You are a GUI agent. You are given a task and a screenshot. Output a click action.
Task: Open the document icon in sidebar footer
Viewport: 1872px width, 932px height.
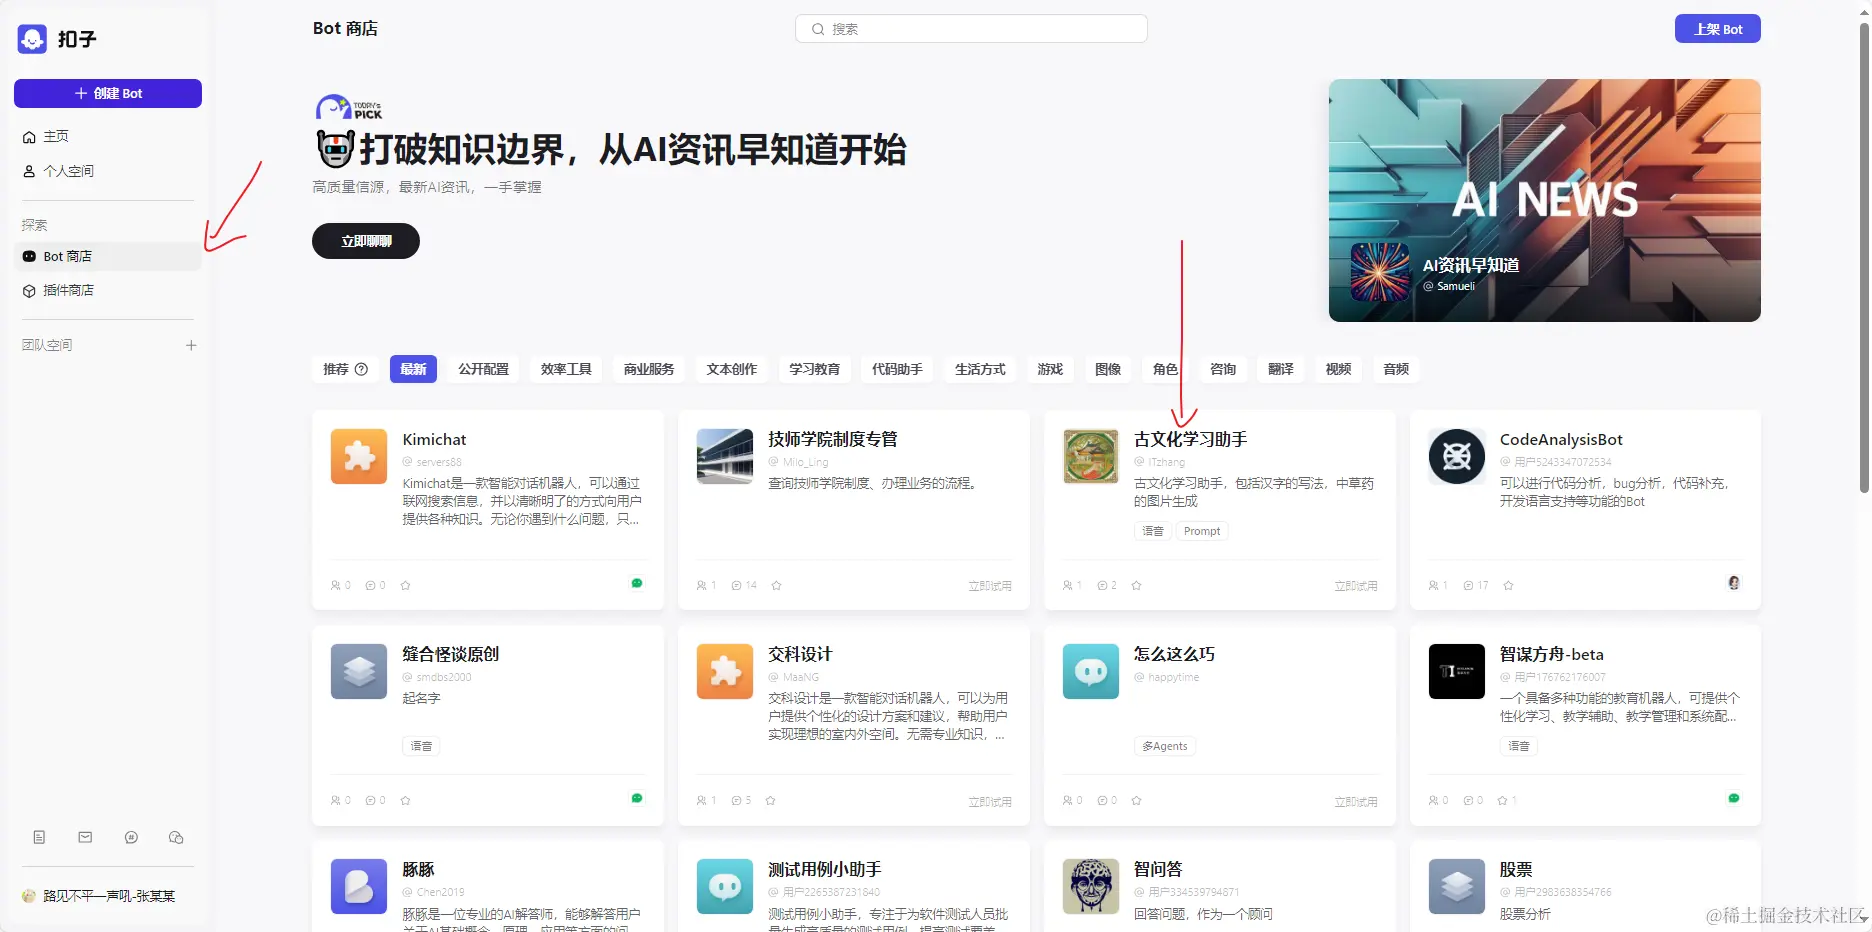click(x=39, y=837)
